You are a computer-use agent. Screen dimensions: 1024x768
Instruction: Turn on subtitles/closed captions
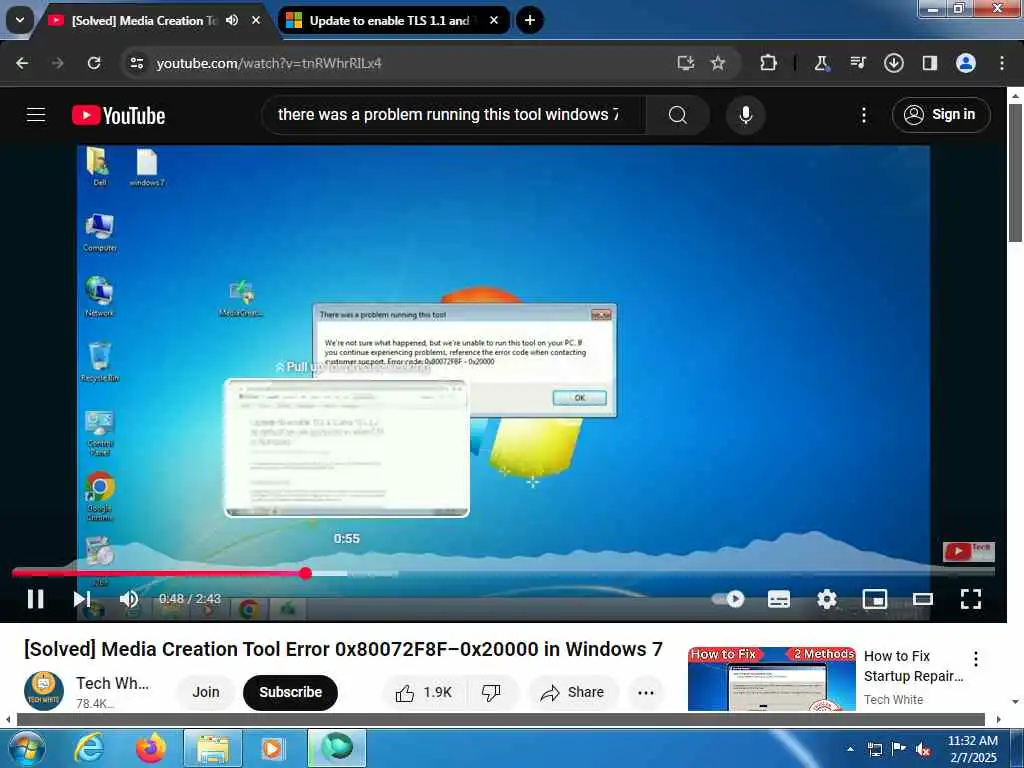(778, 599)
